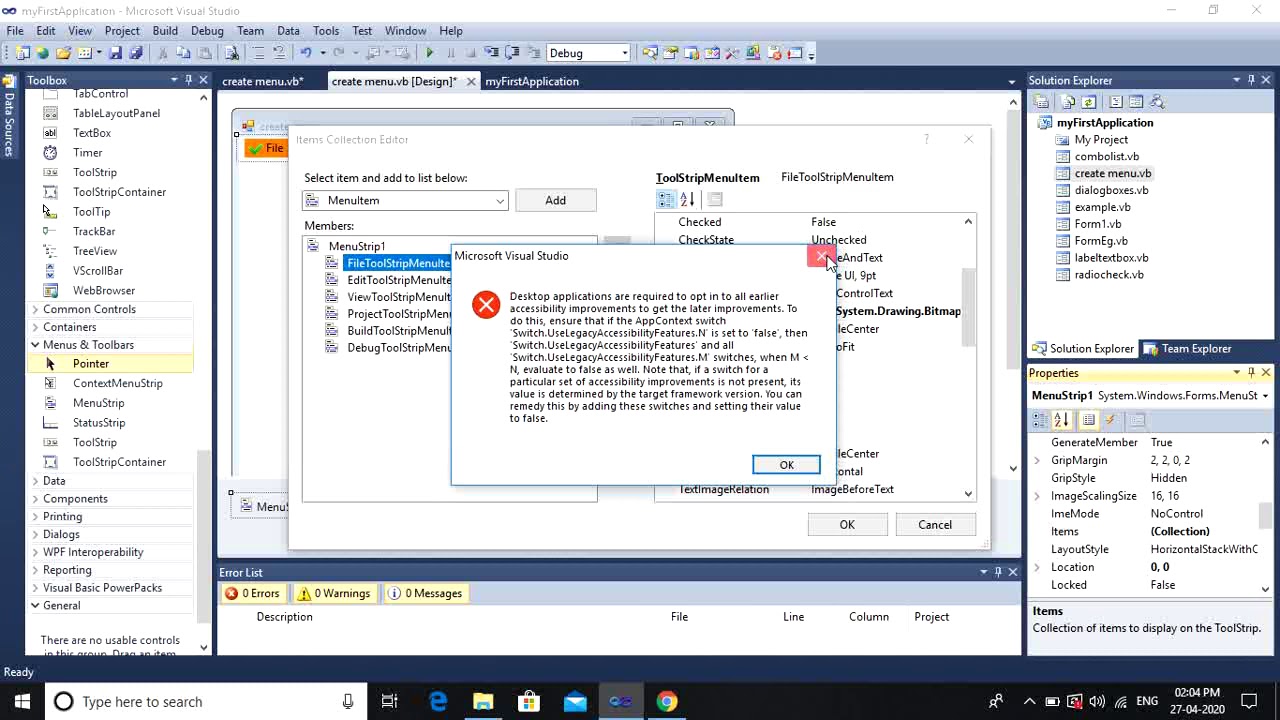Open Properties Window via toolbar icon
Screen dimensions: 1280x720
pos(670,53)
